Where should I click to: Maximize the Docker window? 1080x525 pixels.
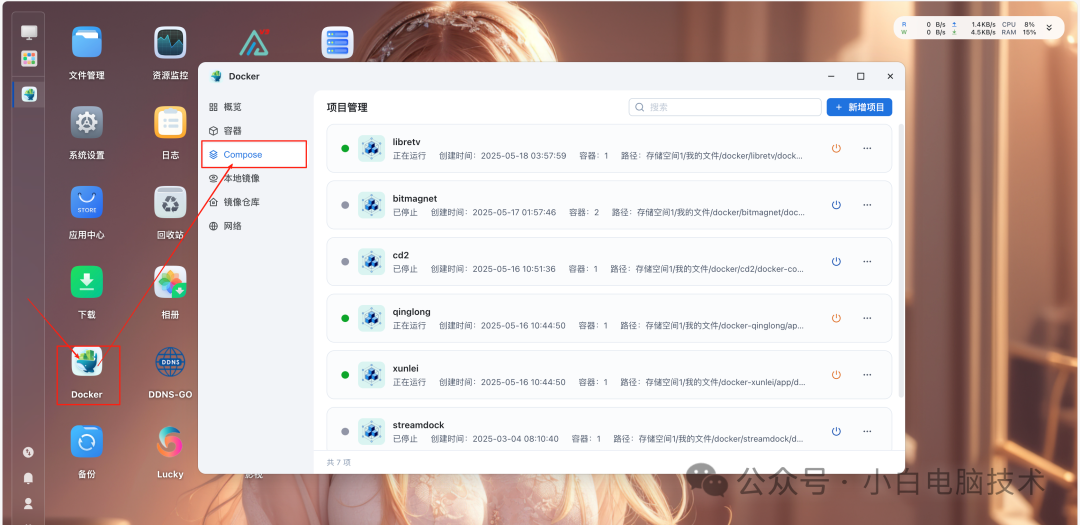[860, 76]
